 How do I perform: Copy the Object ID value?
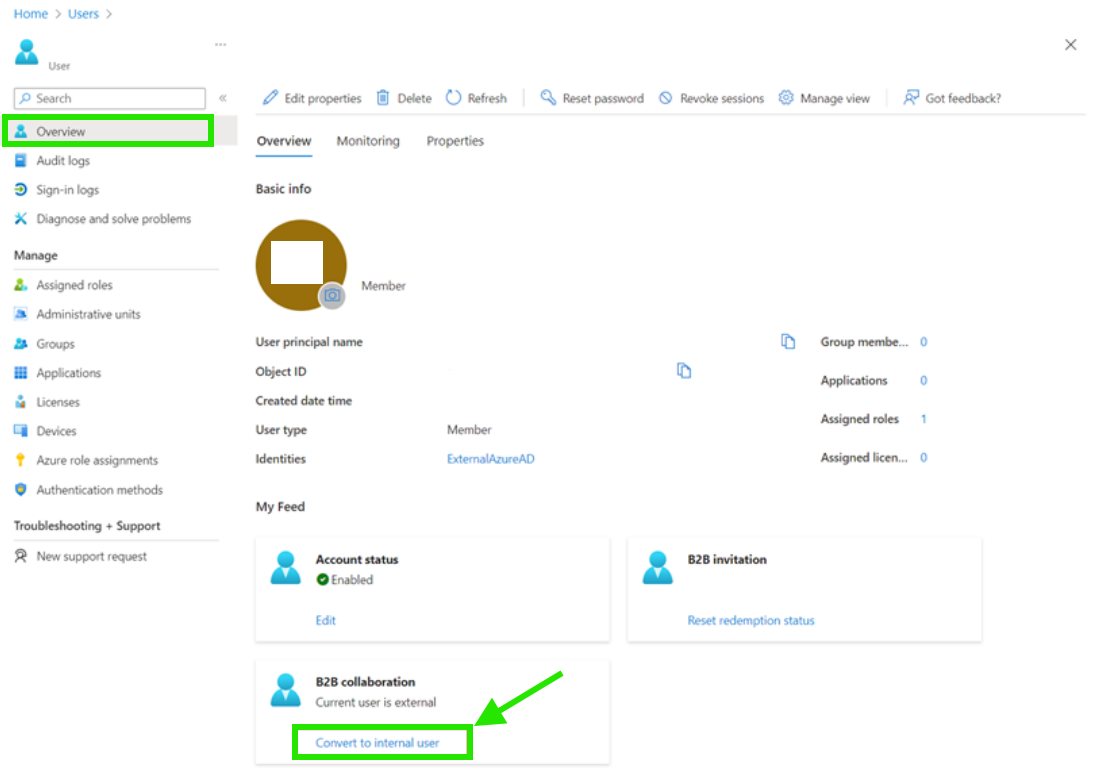(x=684, y=371)
